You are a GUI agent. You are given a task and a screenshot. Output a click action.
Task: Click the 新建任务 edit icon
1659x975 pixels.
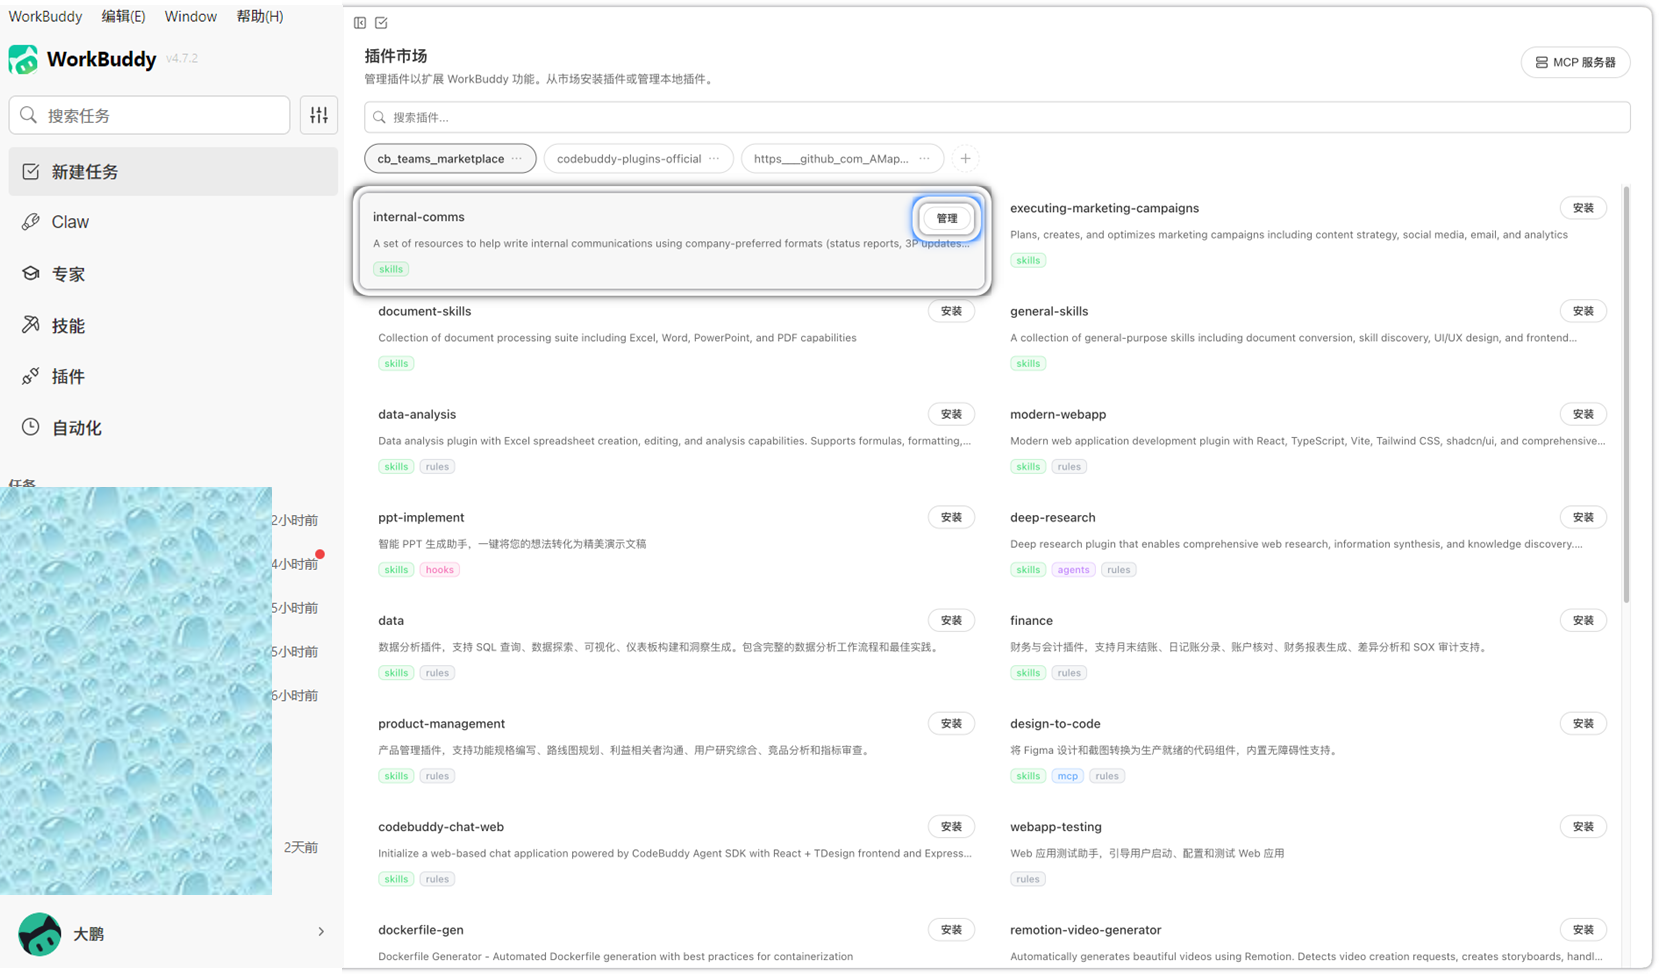(x=31, y=172)
